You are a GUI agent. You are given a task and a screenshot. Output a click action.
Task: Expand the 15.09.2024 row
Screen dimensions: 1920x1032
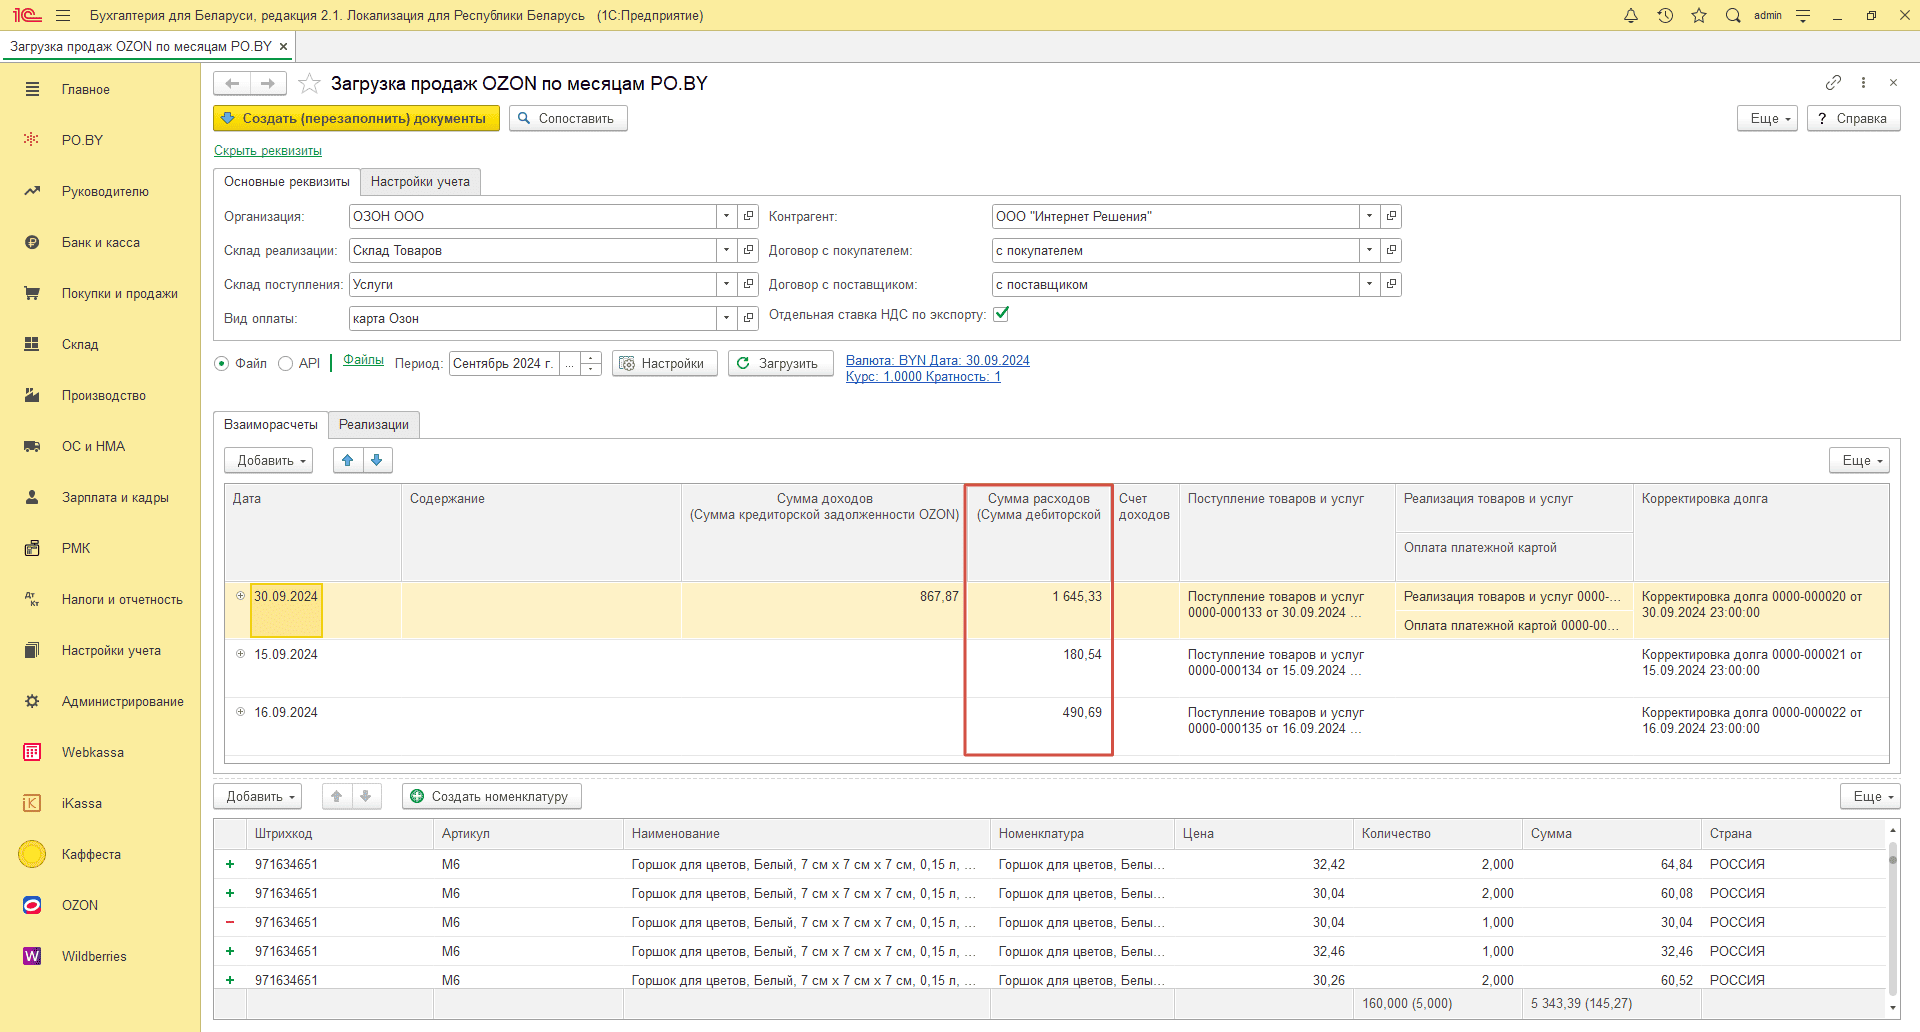pyautogui.click(x=240, y=654)
